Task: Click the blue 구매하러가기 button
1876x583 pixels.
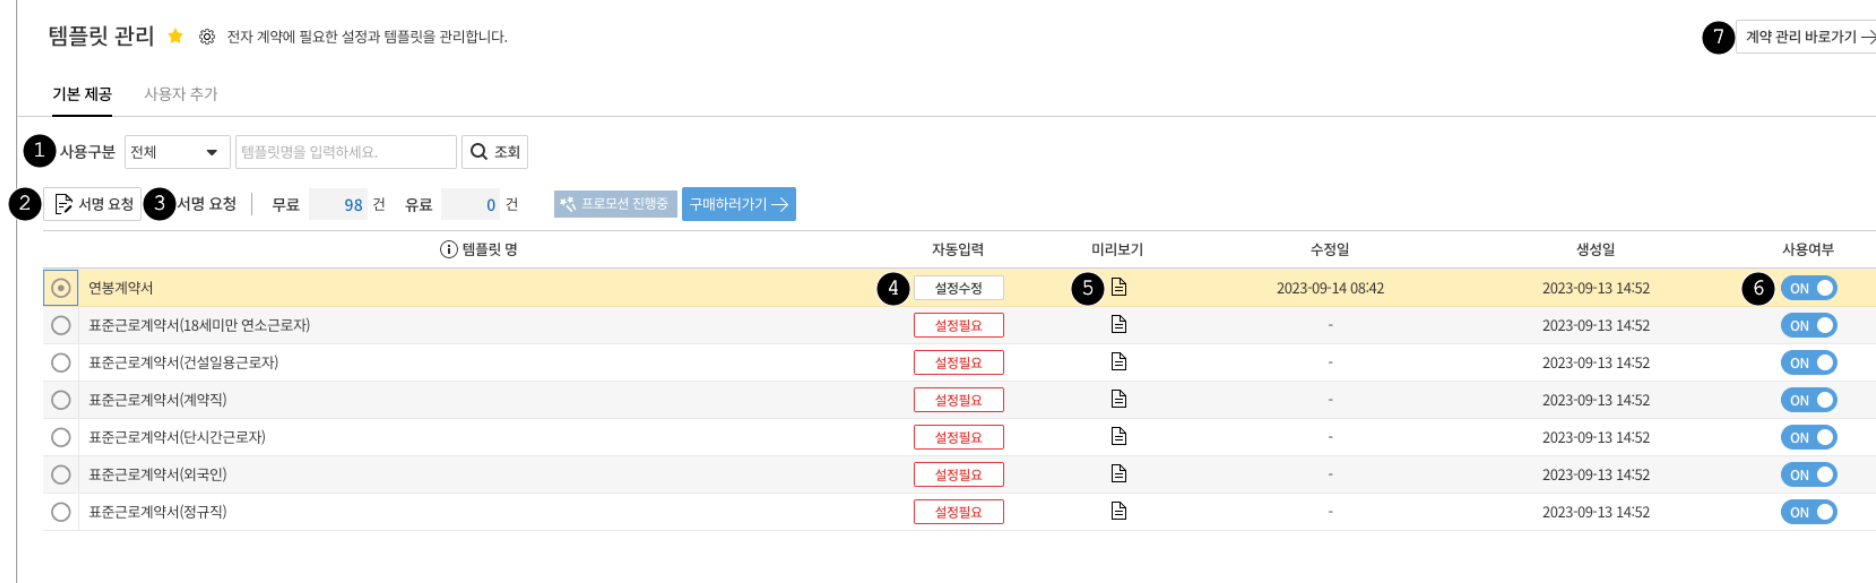Action: [738, 204]
